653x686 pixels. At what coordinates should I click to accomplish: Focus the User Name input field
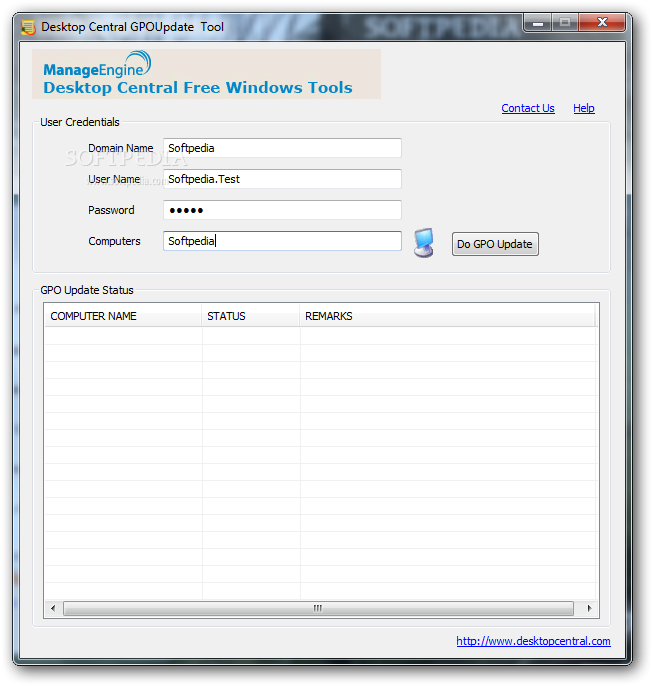(x=283, y=179)
